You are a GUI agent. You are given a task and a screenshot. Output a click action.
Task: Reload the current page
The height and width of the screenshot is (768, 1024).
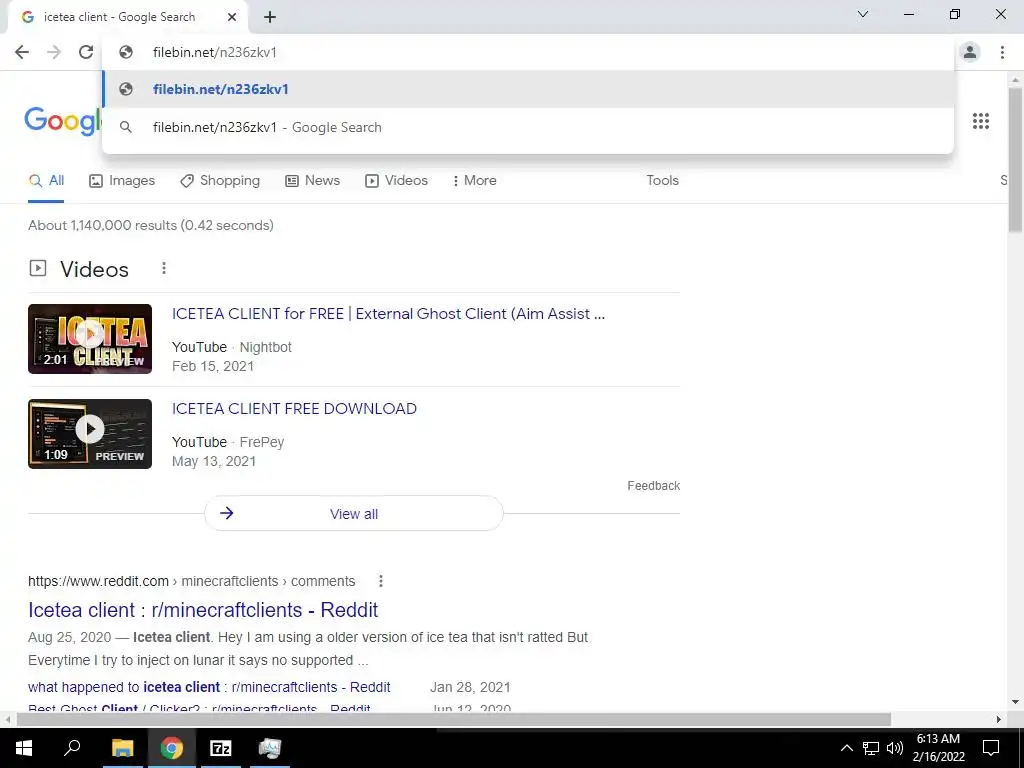coord(86,52)
